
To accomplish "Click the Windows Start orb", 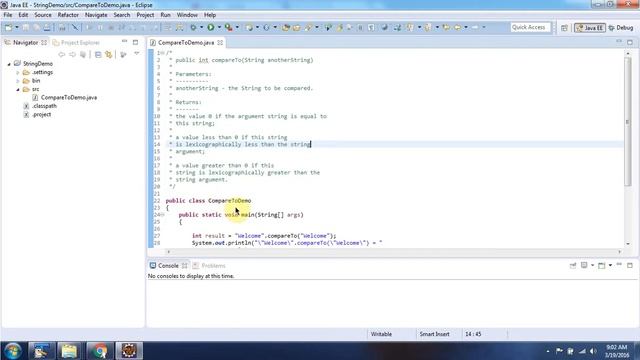I will click(12, 351).
